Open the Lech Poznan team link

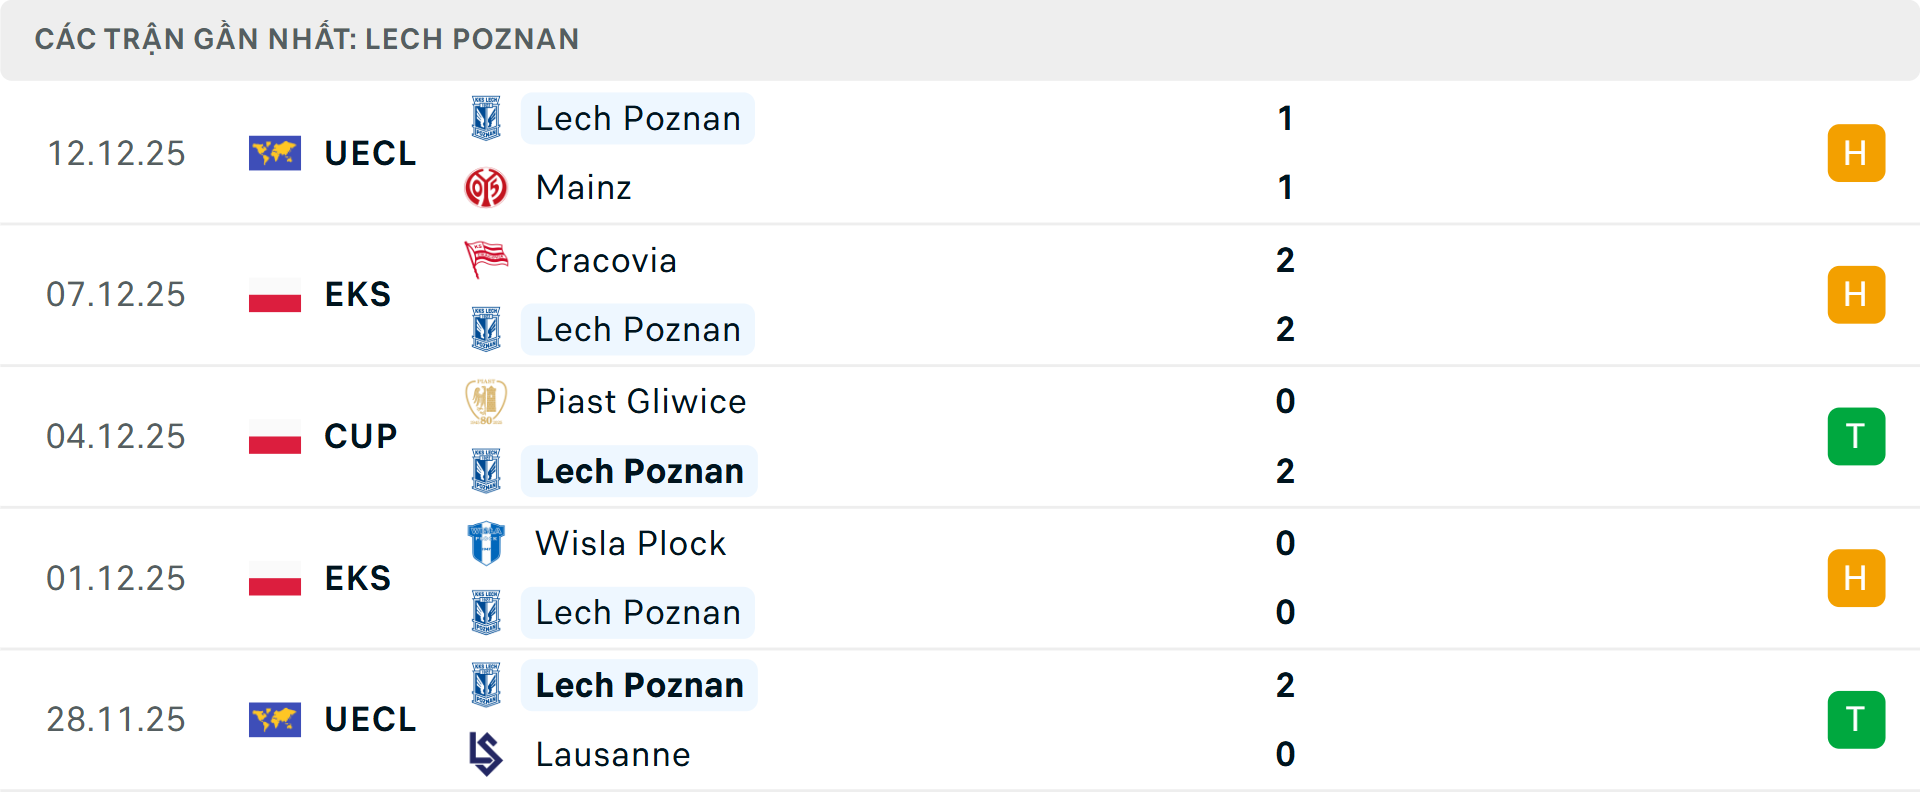pos(638,118)
